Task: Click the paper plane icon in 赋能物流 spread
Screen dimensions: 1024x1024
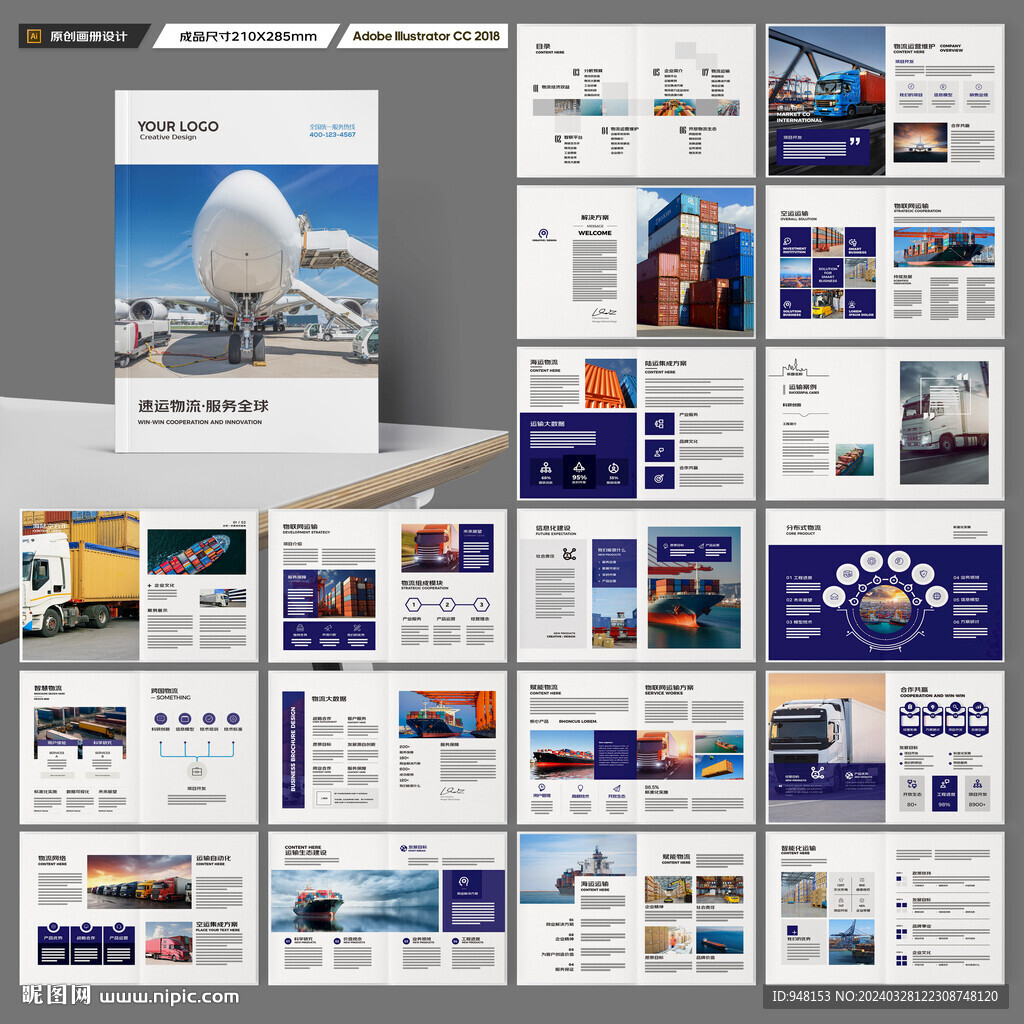Action: click(616, 789)
